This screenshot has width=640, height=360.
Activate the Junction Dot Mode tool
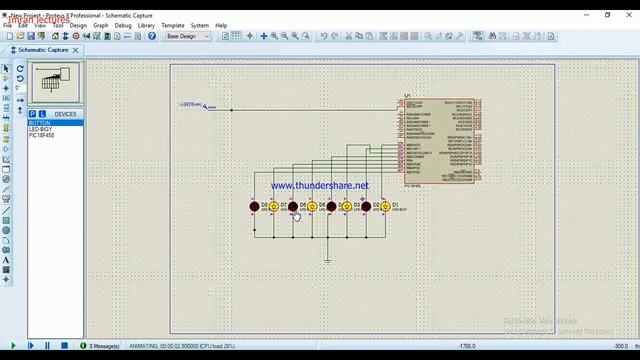coord(6,88)
